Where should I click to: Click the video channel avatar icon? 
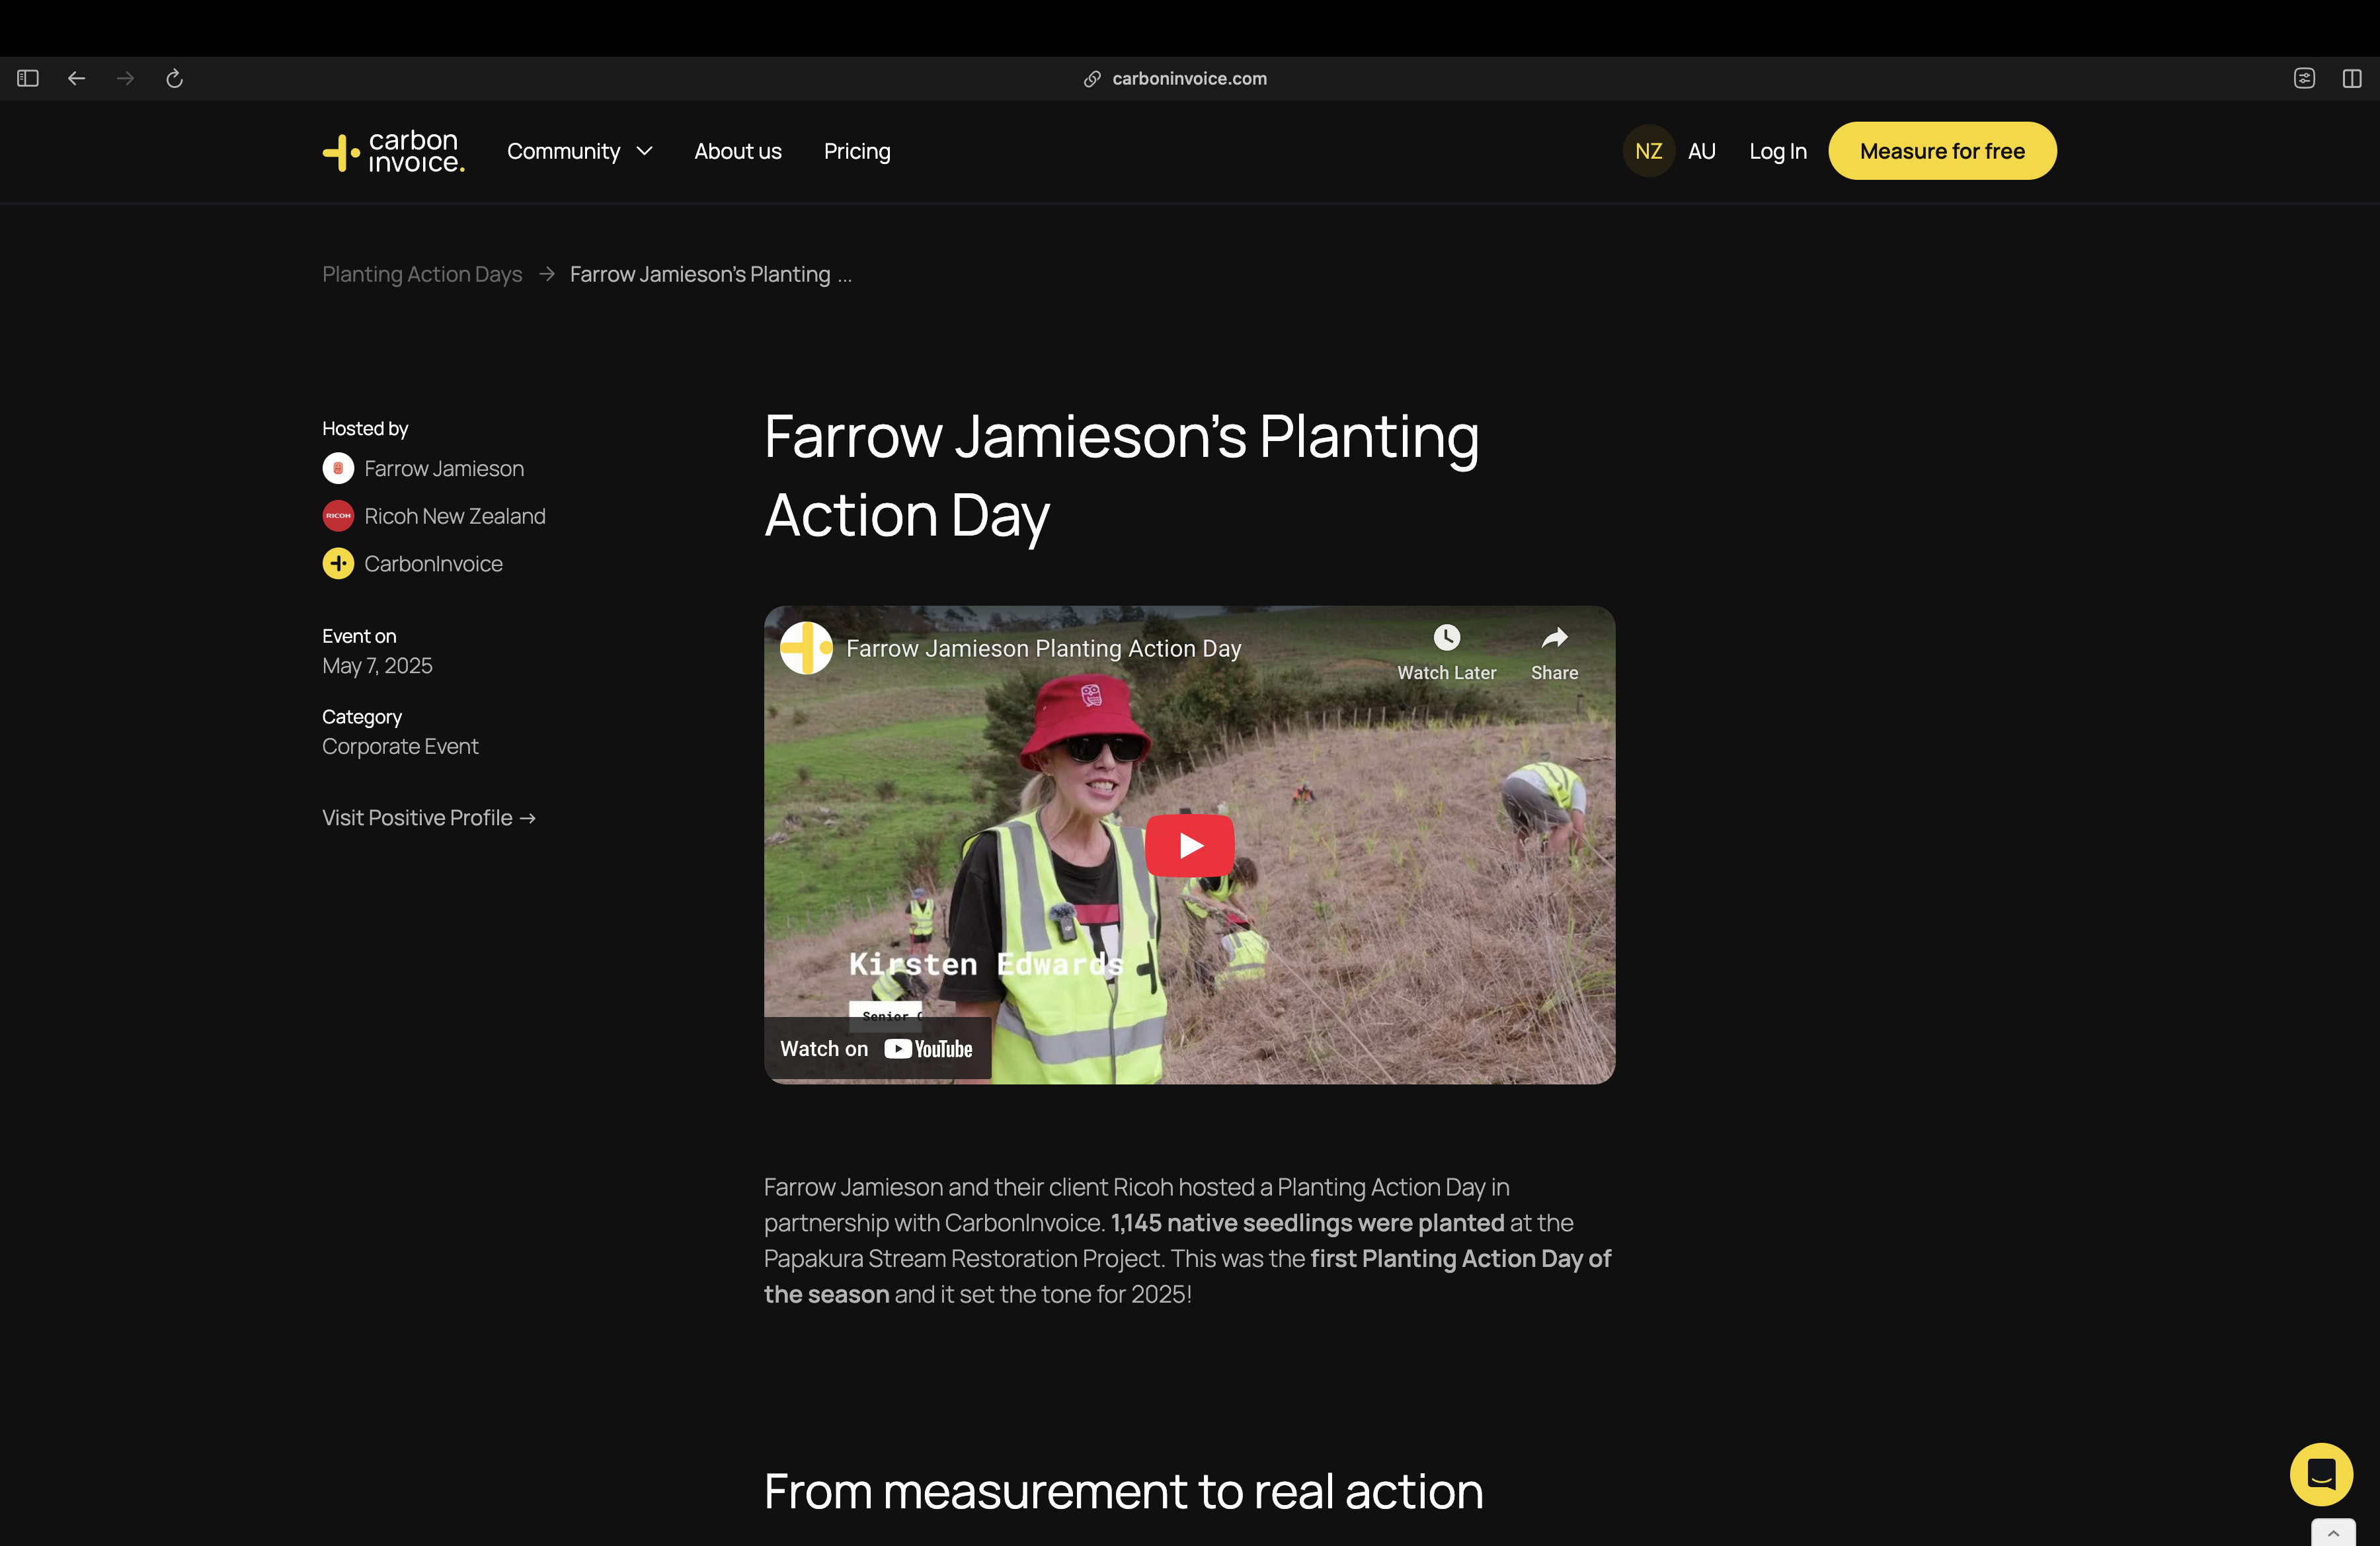[806, 648]
